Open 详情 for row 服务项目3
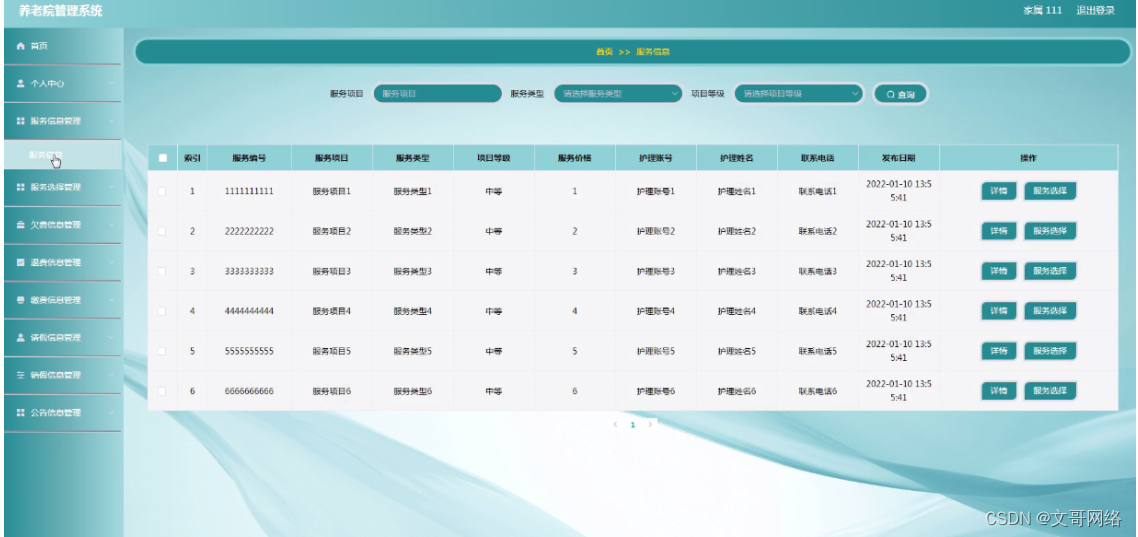This screenshot has width=1138, height=537. pyautogui.click(x=999, y=271)
